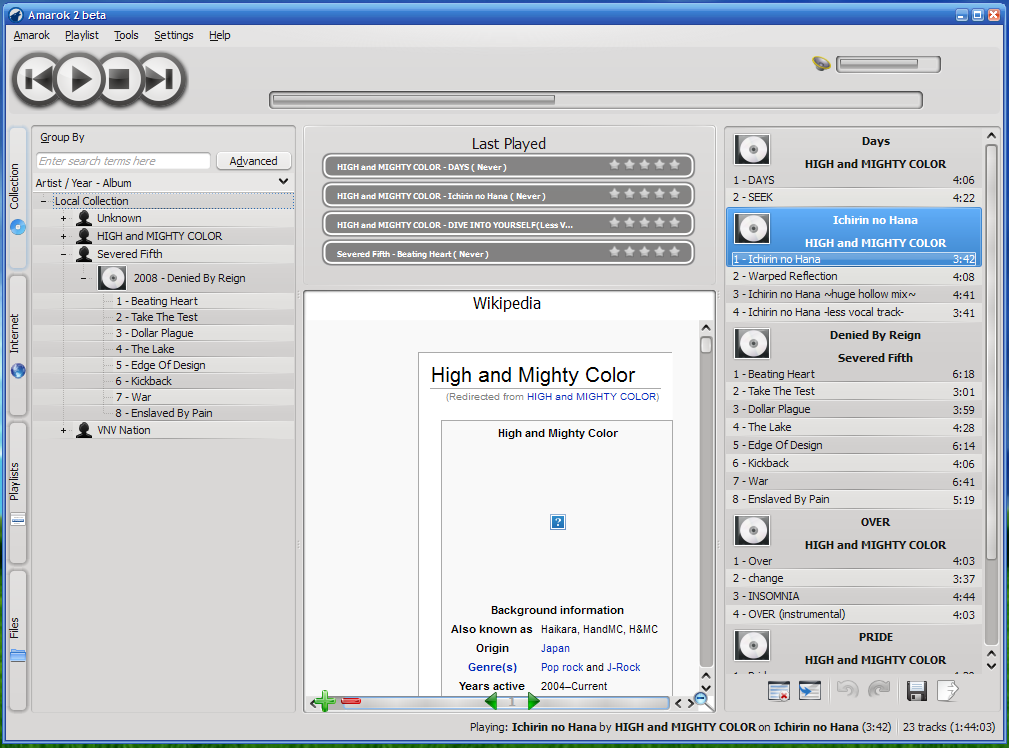Expand the Unknown artist node
Image resolution: width=1009 pixels, height=748 pixels.
tap(63, 219)
